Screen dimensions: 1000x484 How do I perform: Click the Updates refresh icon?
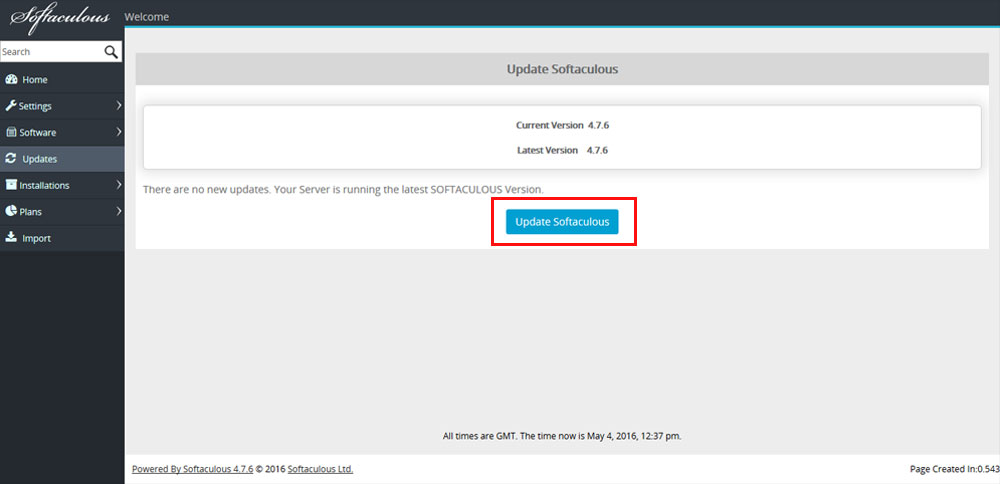point(11,159)
